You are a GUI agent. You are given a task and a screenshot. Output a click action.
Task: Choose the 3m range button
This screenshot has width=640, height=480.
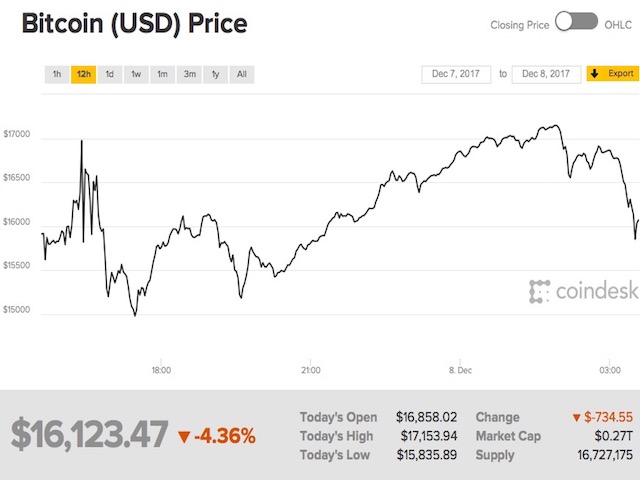pyautogui.click(x=188, y=74)
